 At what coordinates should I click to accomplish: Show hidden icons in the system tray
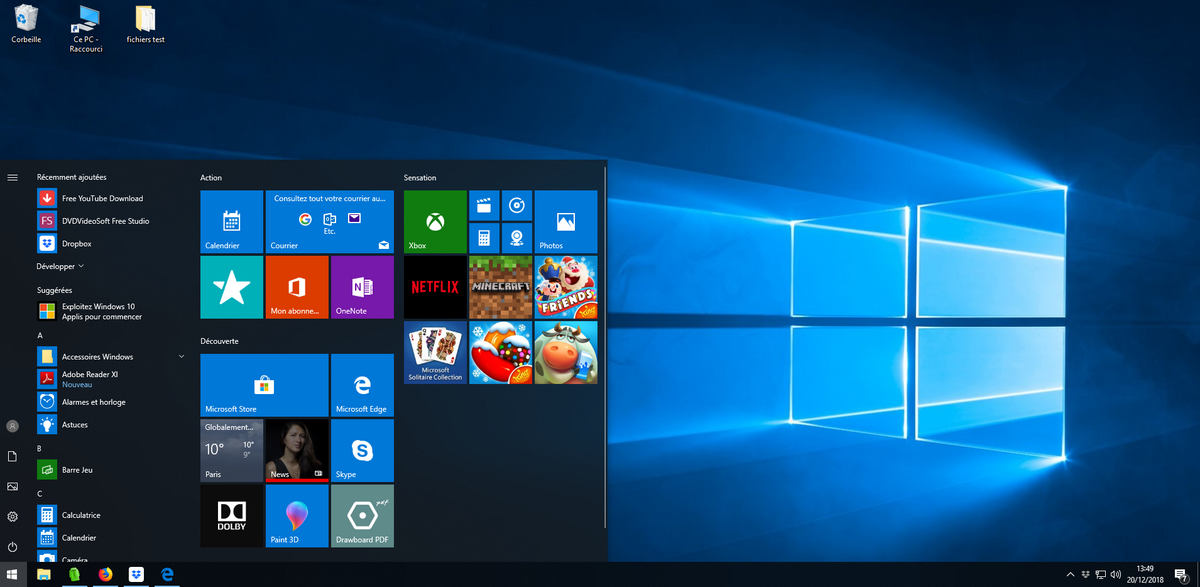[x=1069, y=574]
